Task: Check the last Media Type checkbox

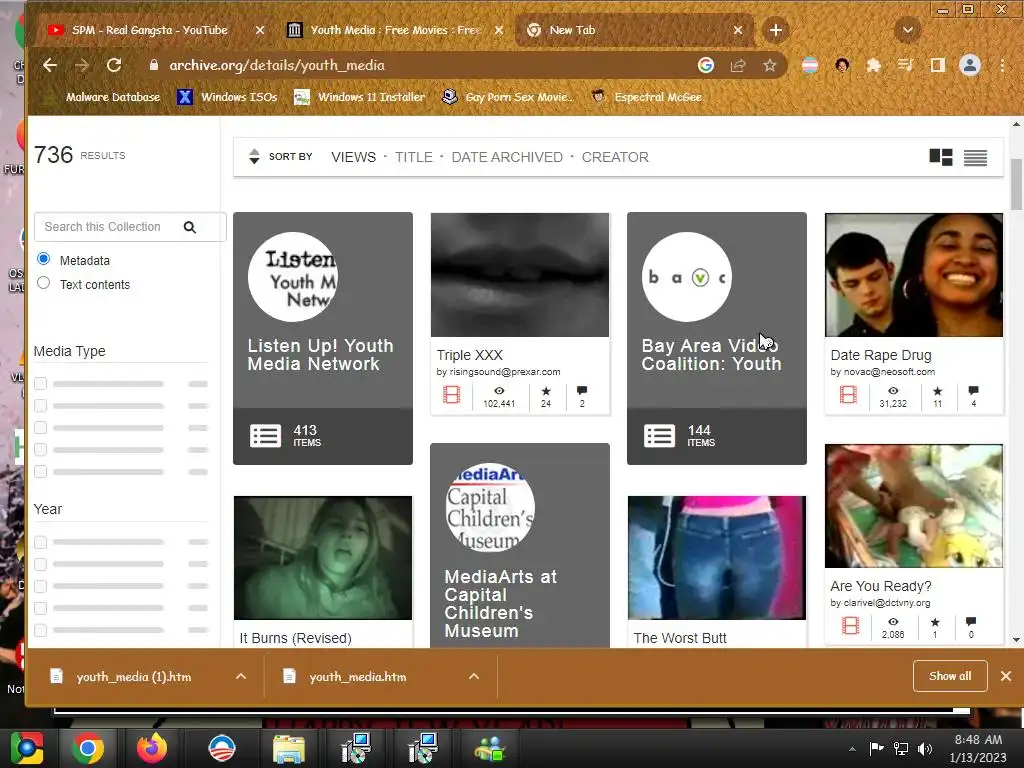Action: point(40,472)
